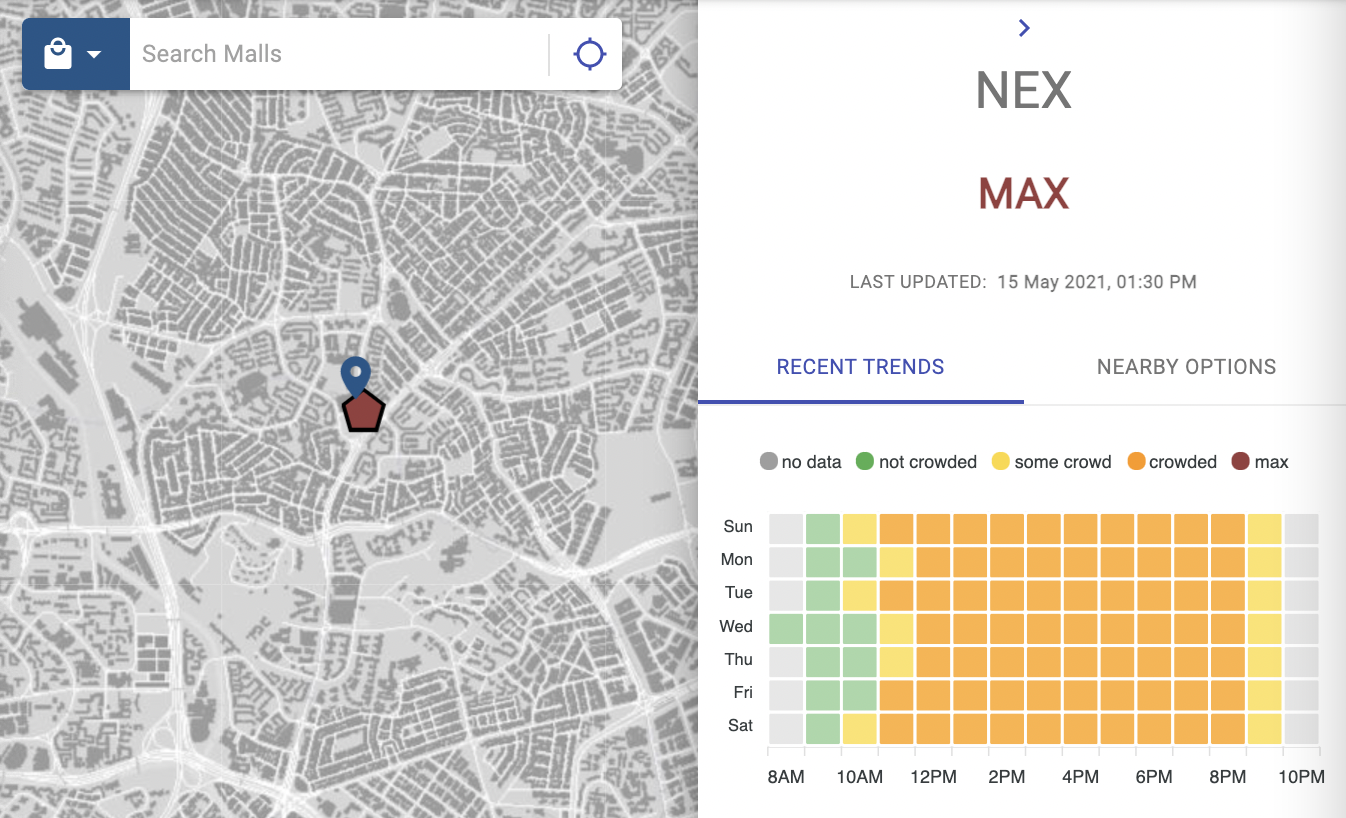The image size is (1346, 818).
Task: Click the '12PM' axis label
Action: pyautogui.click(x=934, y=777)
